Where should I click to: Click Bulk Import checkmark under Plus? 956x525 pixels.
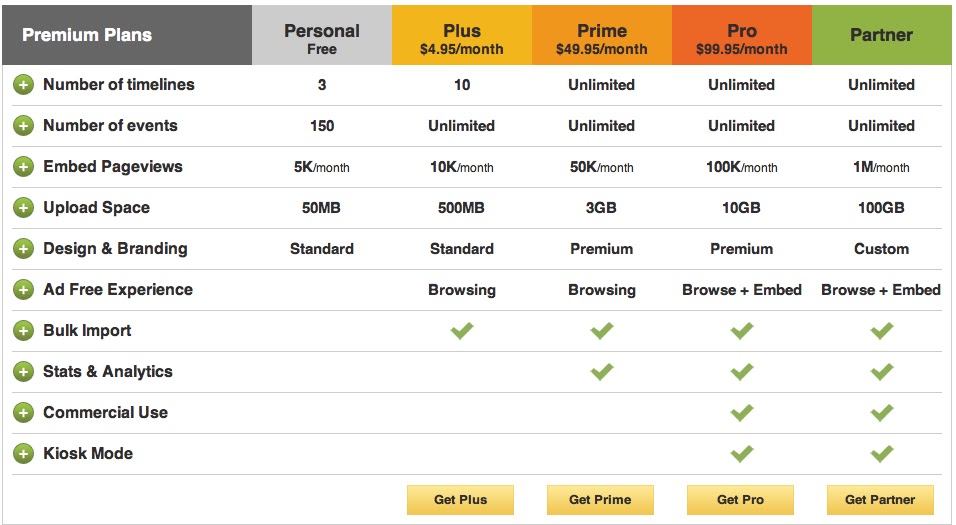pyautogui.click(x=462, y=331)
